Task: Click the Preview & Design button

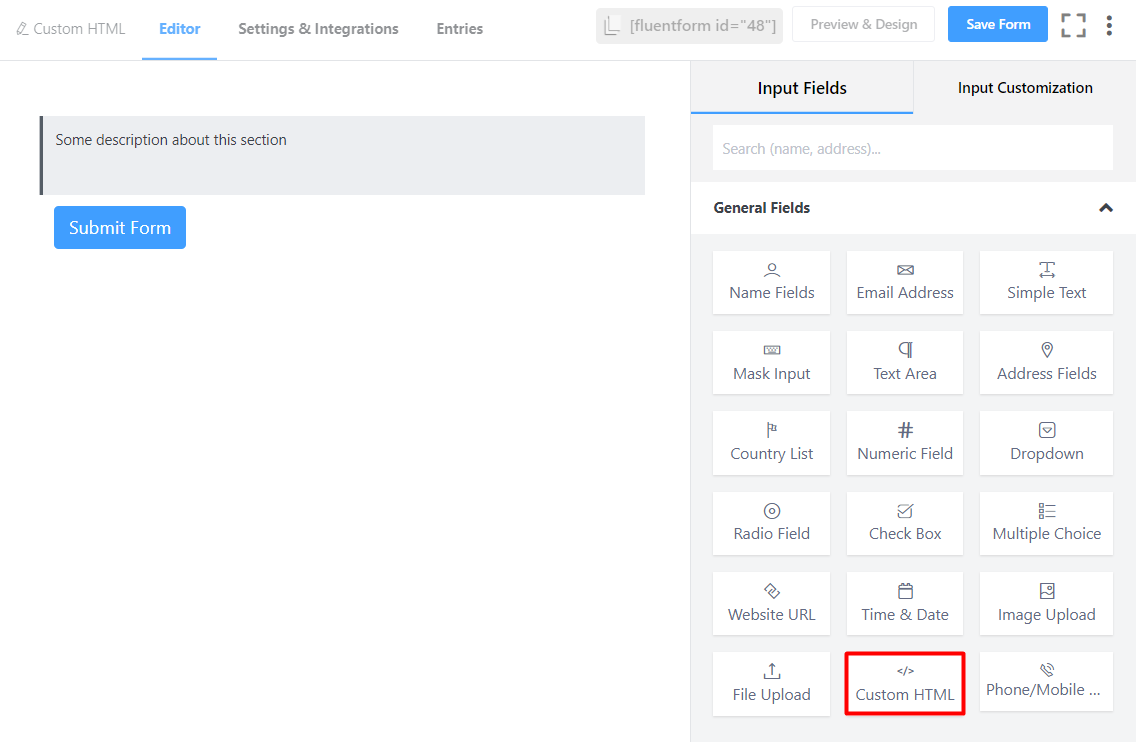Action: pyautogui.click(x=864, y=24)
